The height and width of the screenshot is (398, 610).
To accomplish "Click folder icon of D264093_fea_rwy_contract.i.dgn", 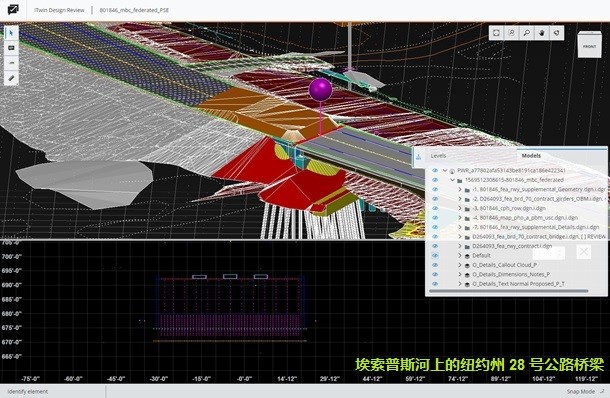I will (x=467, y=246).
